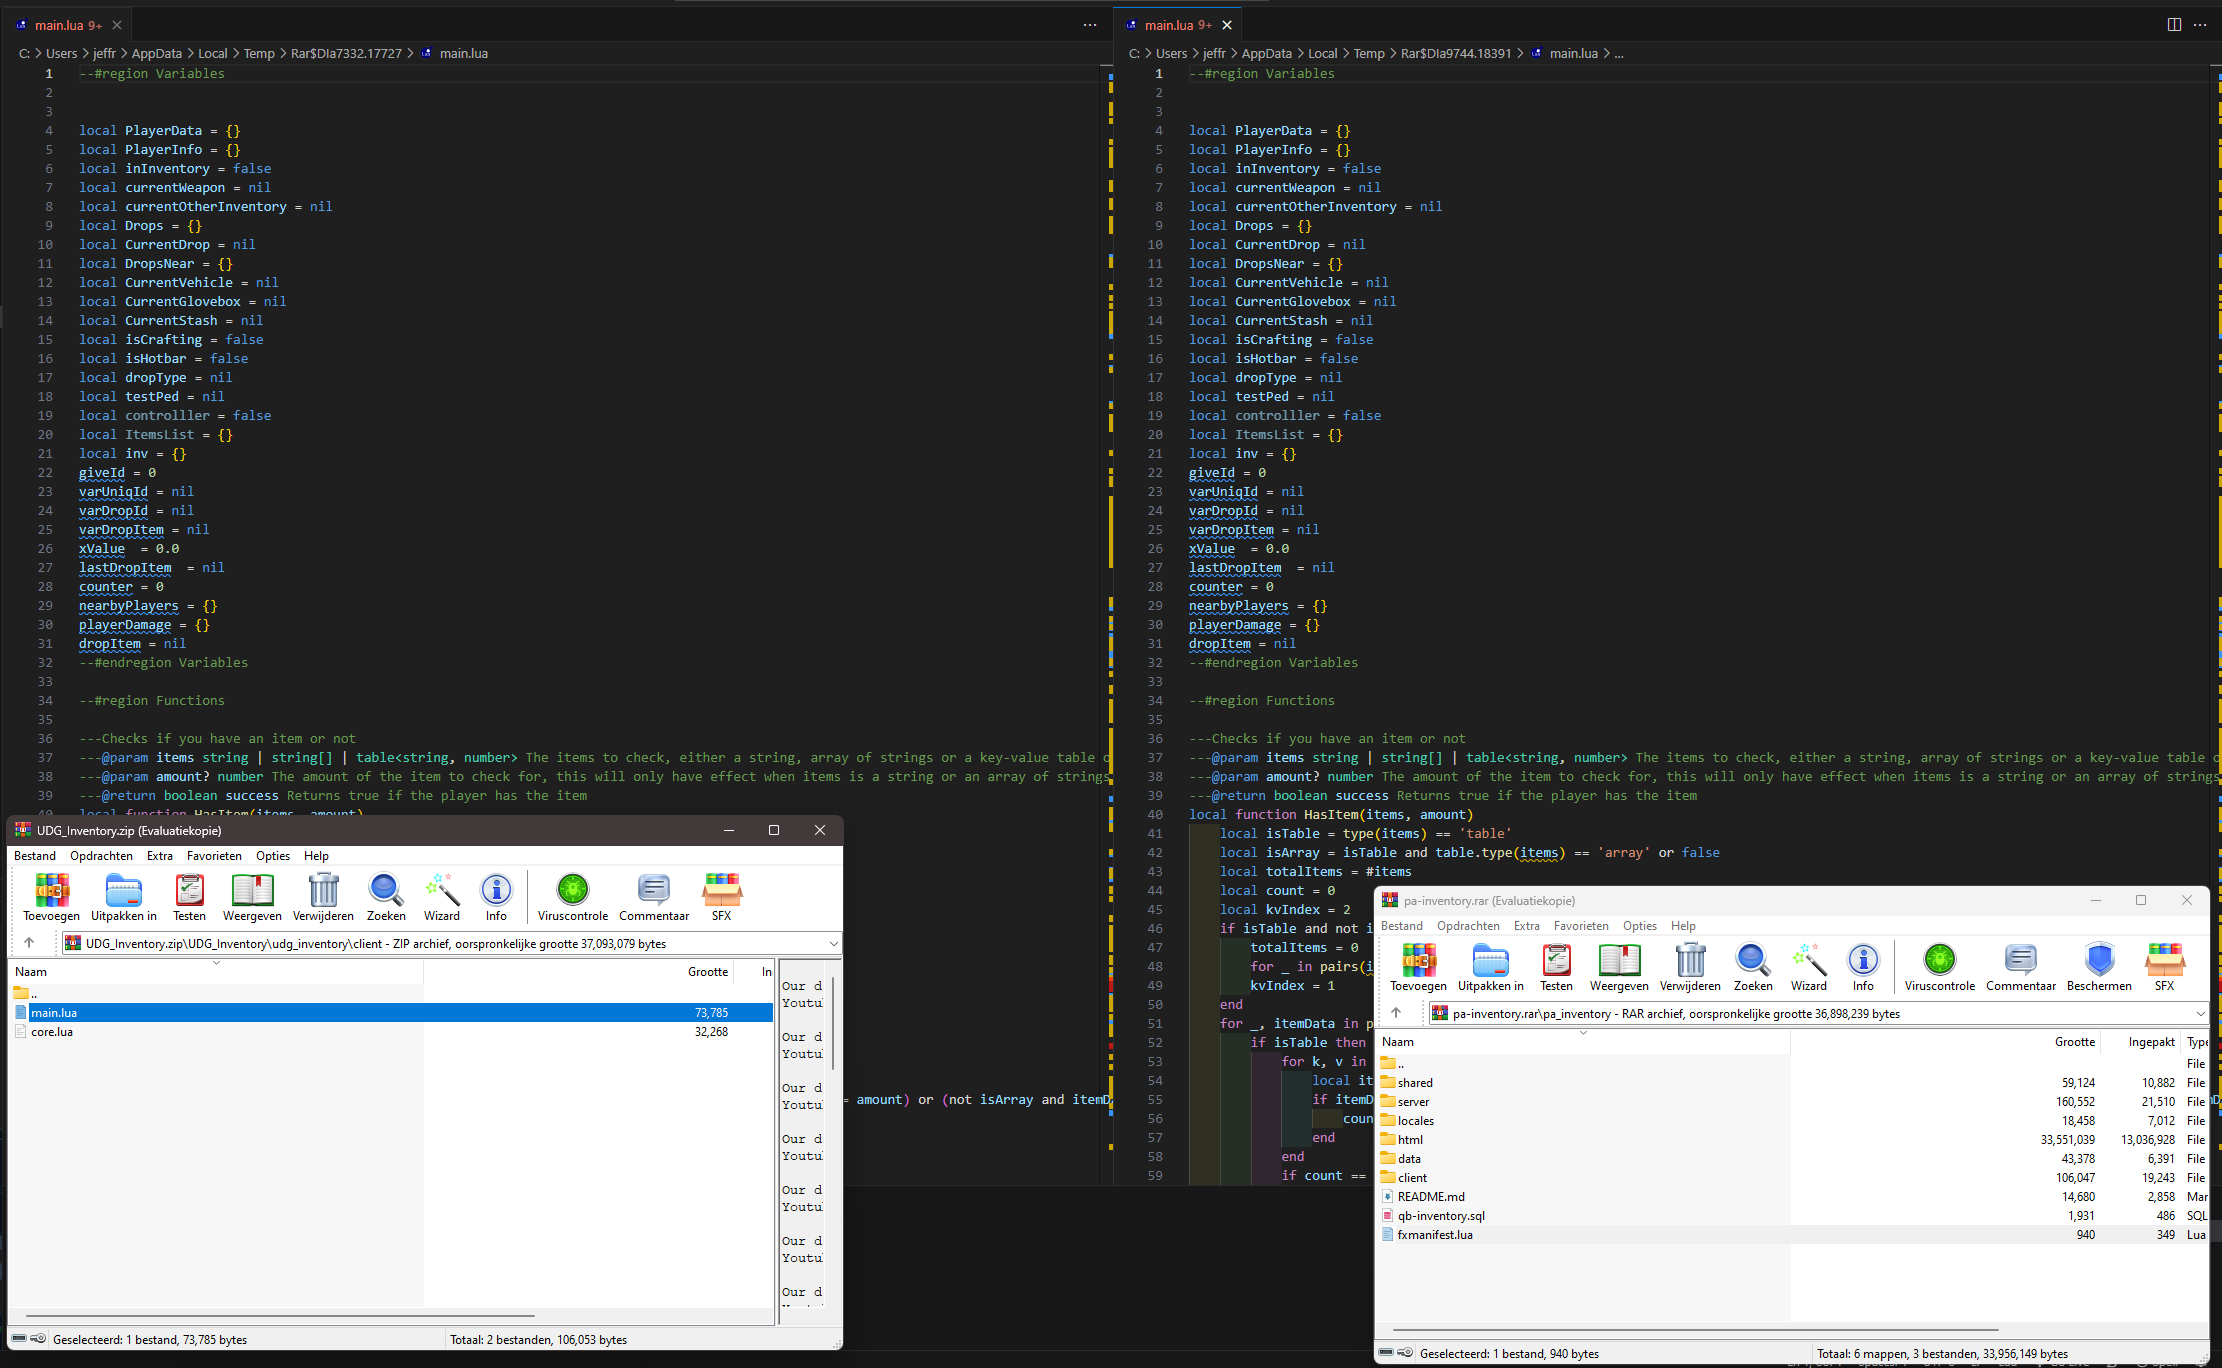2222x1368 pixels.
Task: Click Verwijderen icon in pa-inventory.rar window
Action: pyautogui.click(x=1690, y=959)
